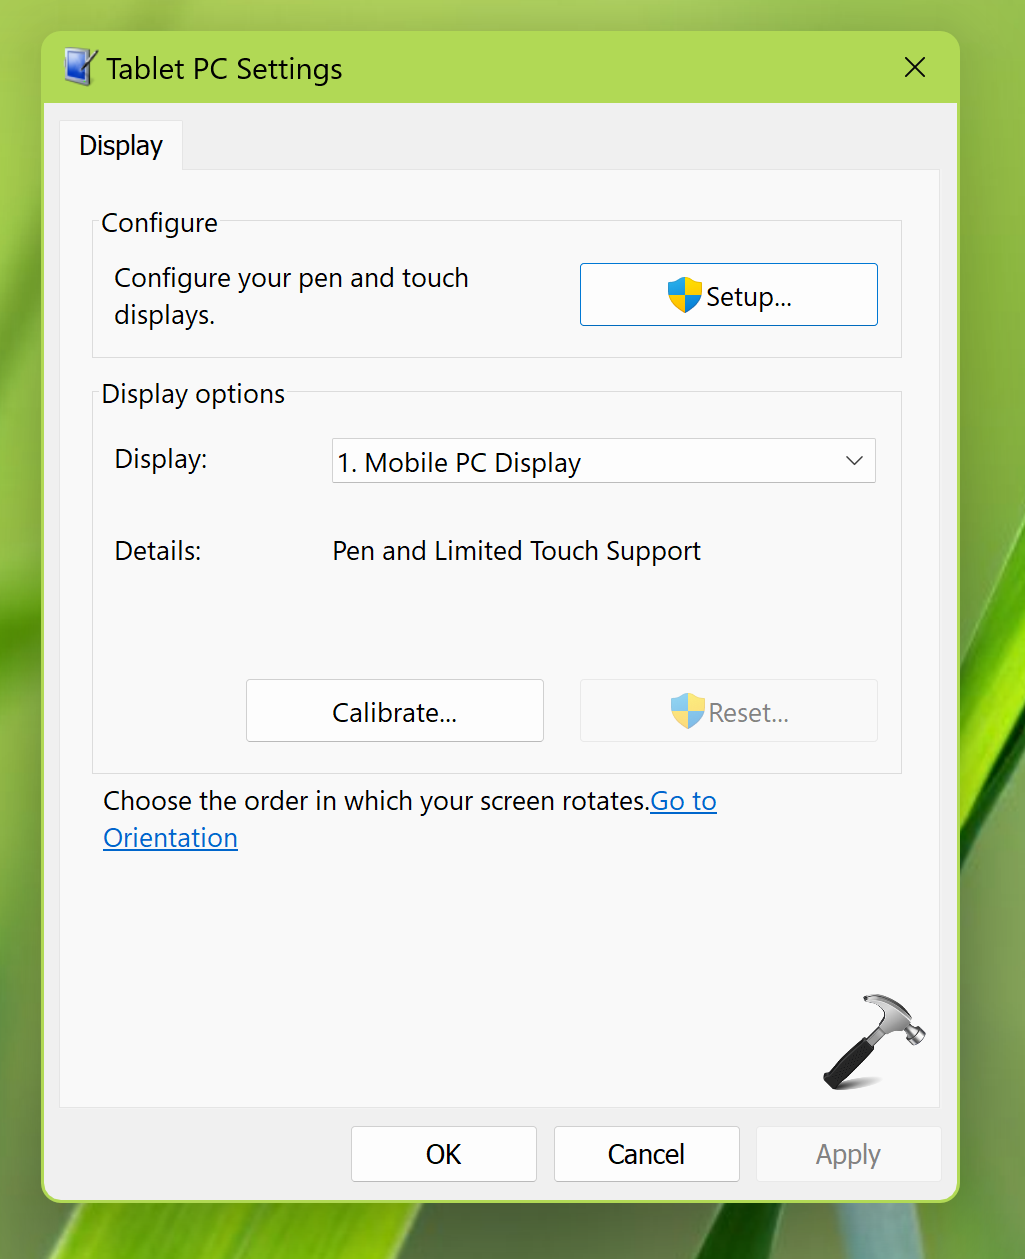
Task: Click the Reset... button
Action: 729,711
